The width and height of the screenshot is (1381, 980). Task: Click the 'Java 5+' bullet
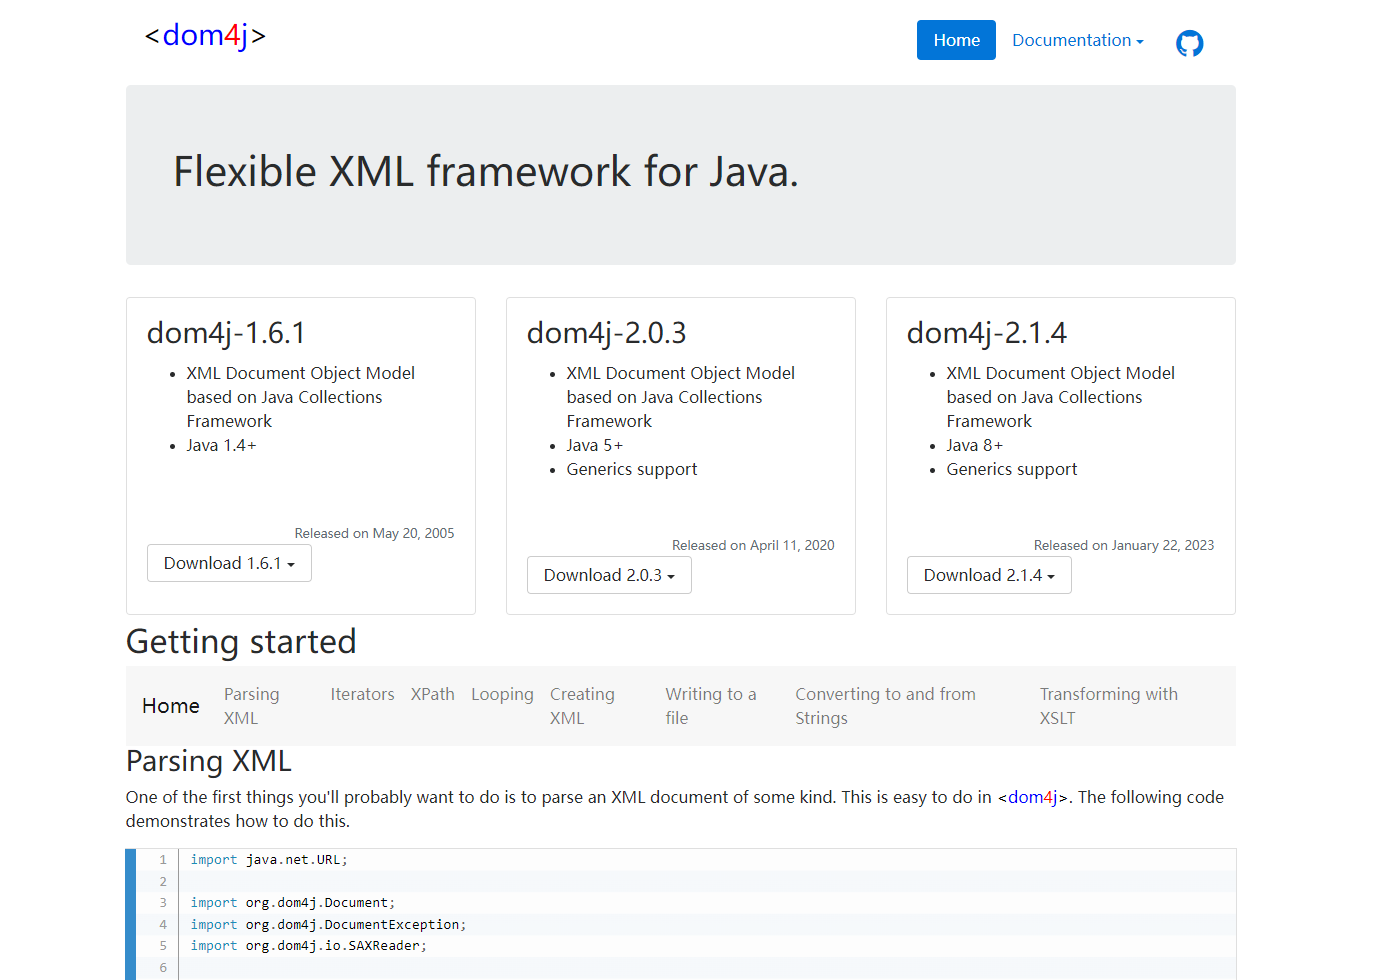[594, 445]
